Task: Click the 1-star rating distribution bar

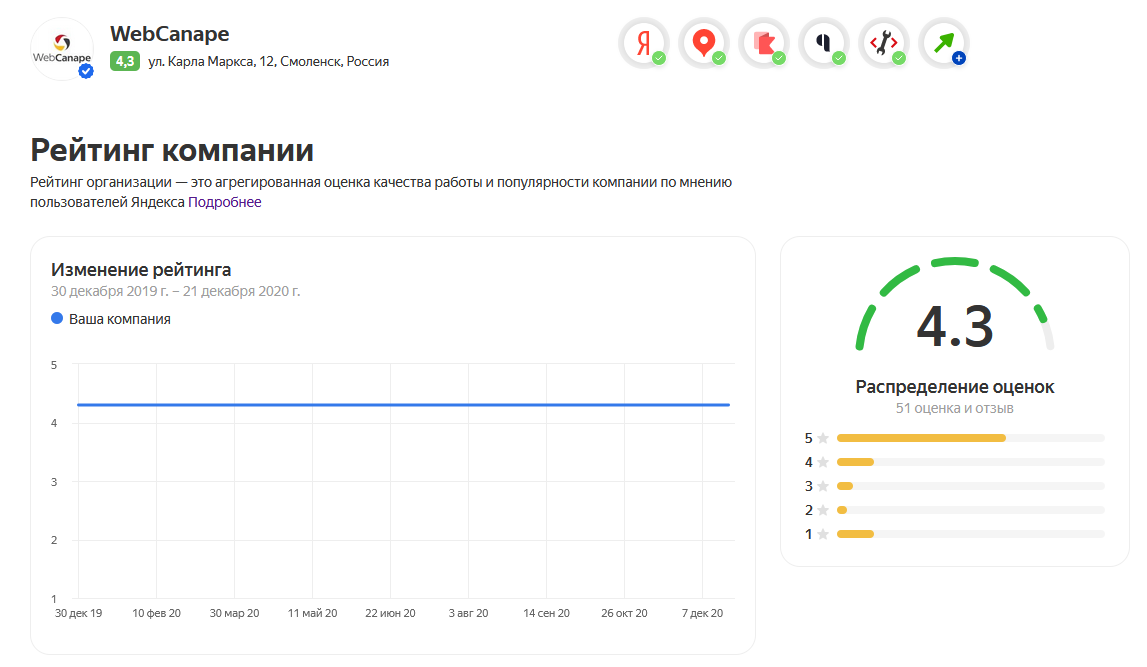Action: tap(970, 534)
